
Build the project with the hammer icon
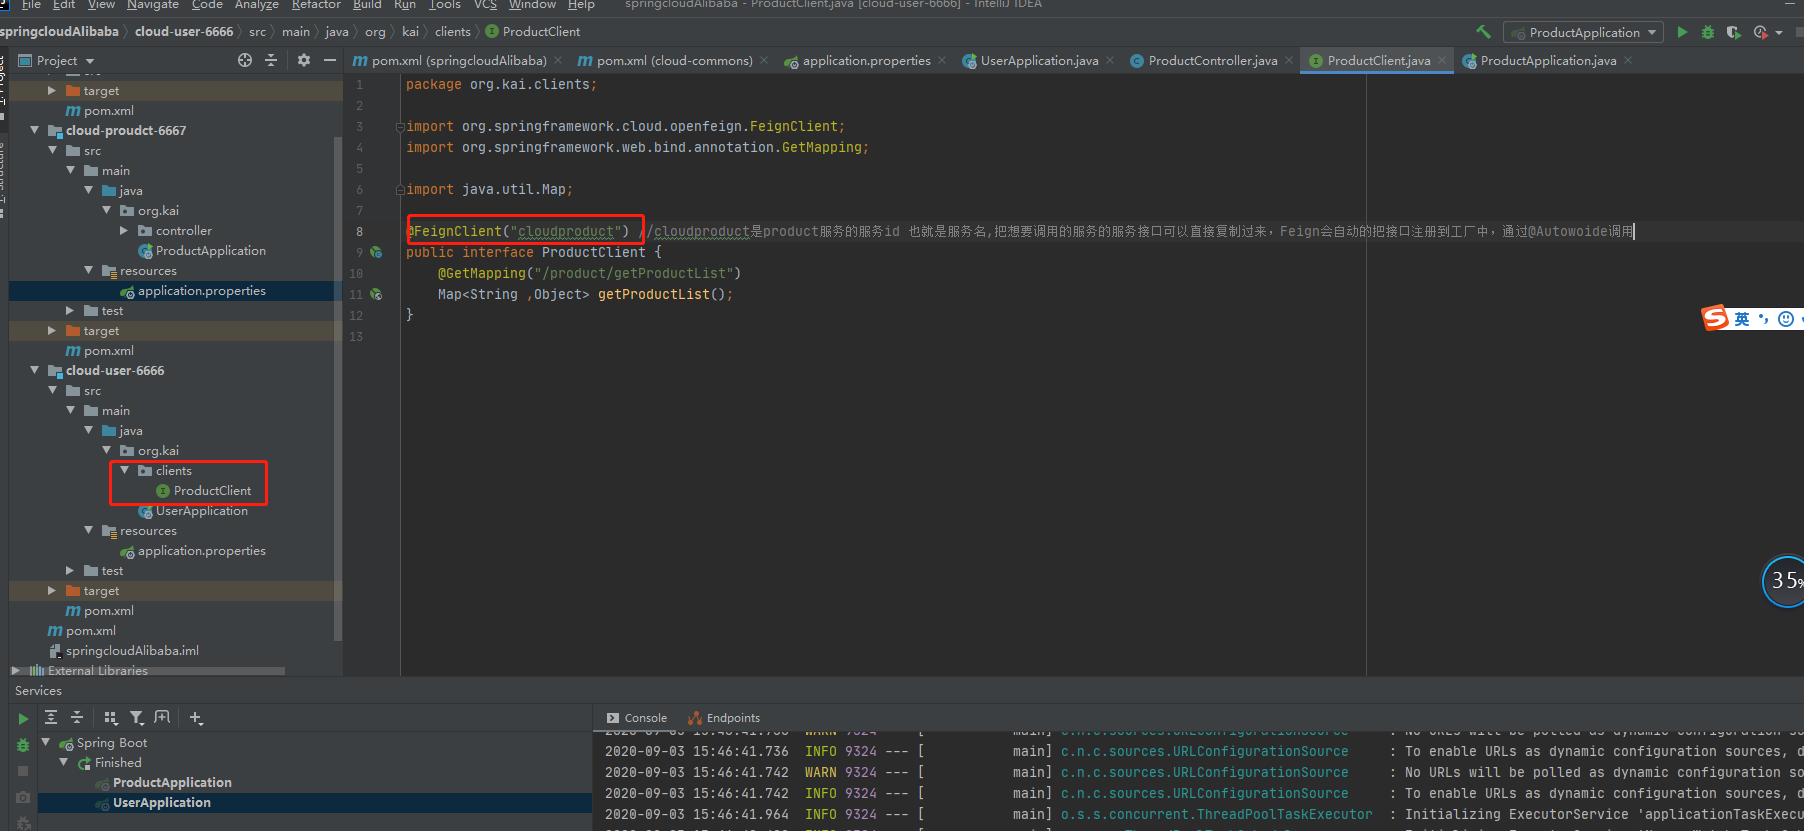1483,32
